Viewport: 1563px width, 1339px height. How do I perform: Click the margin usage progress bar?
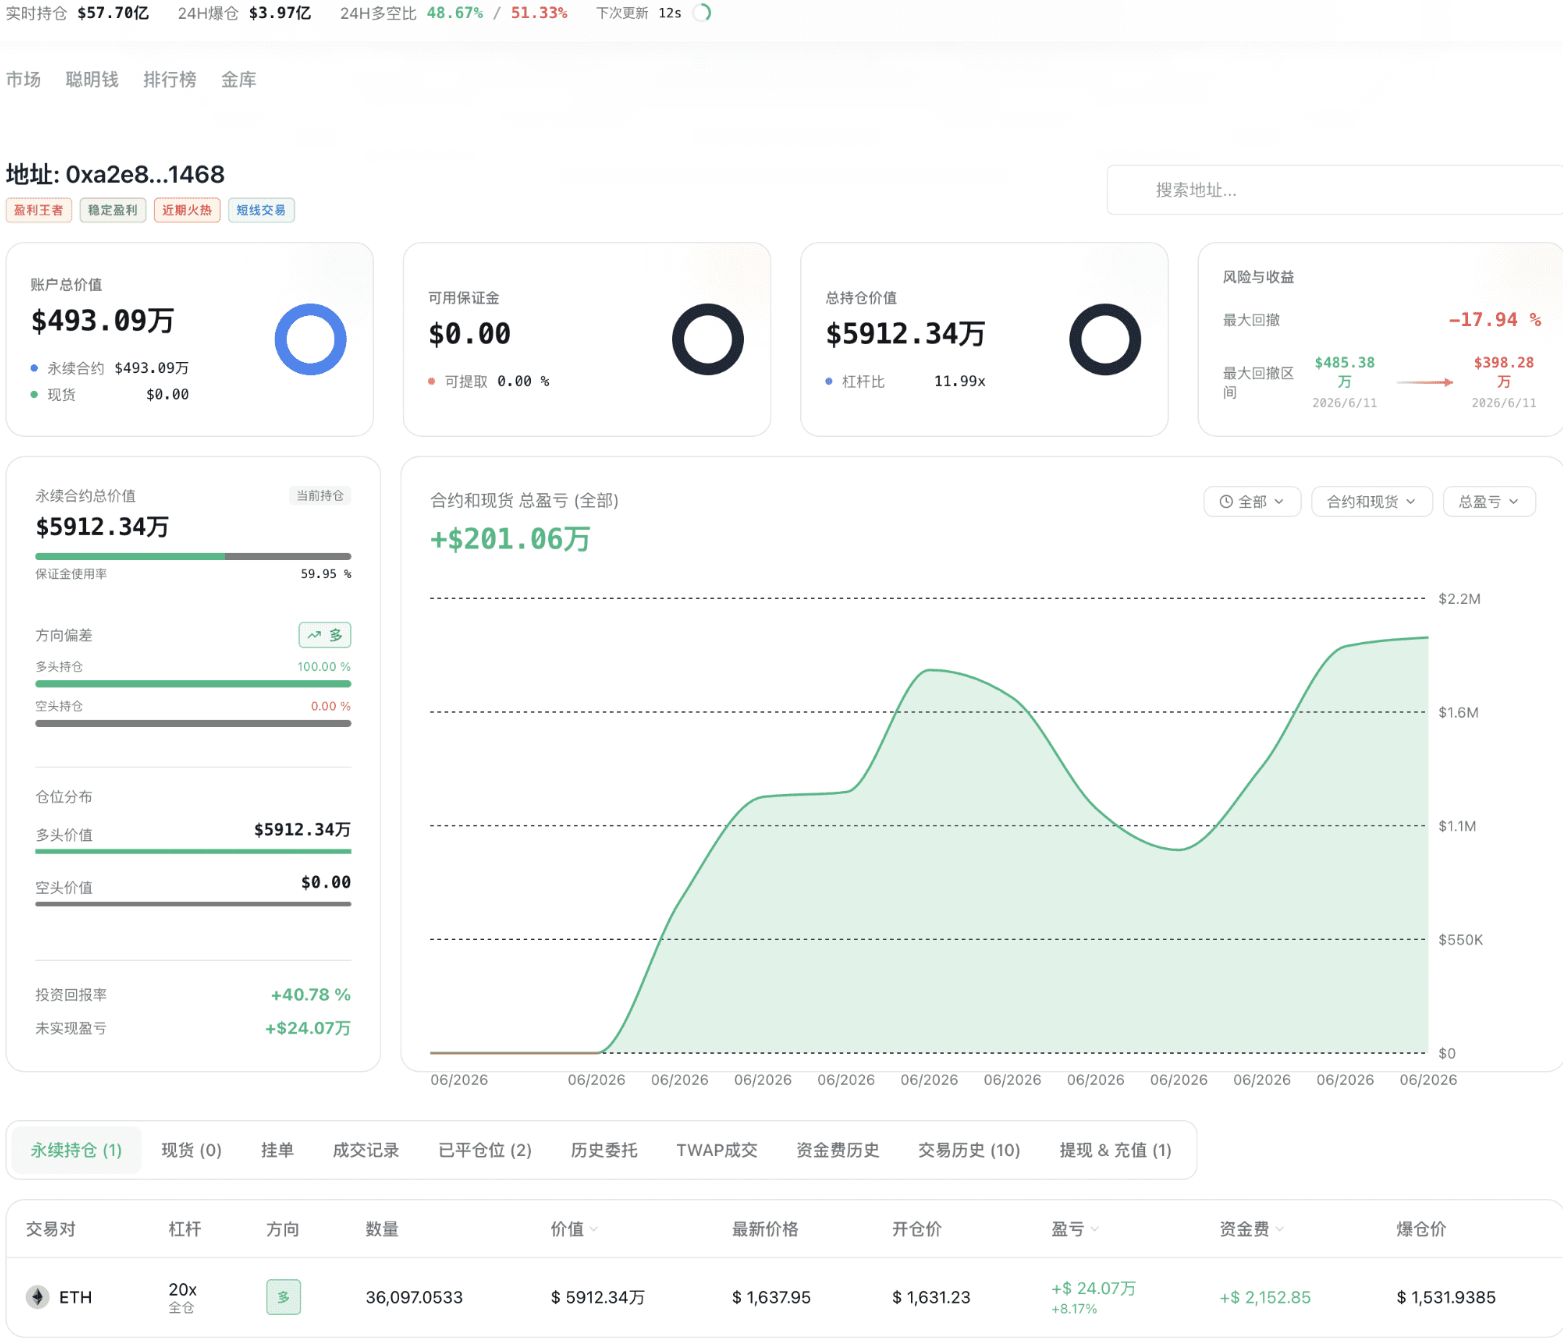(193, 556)
